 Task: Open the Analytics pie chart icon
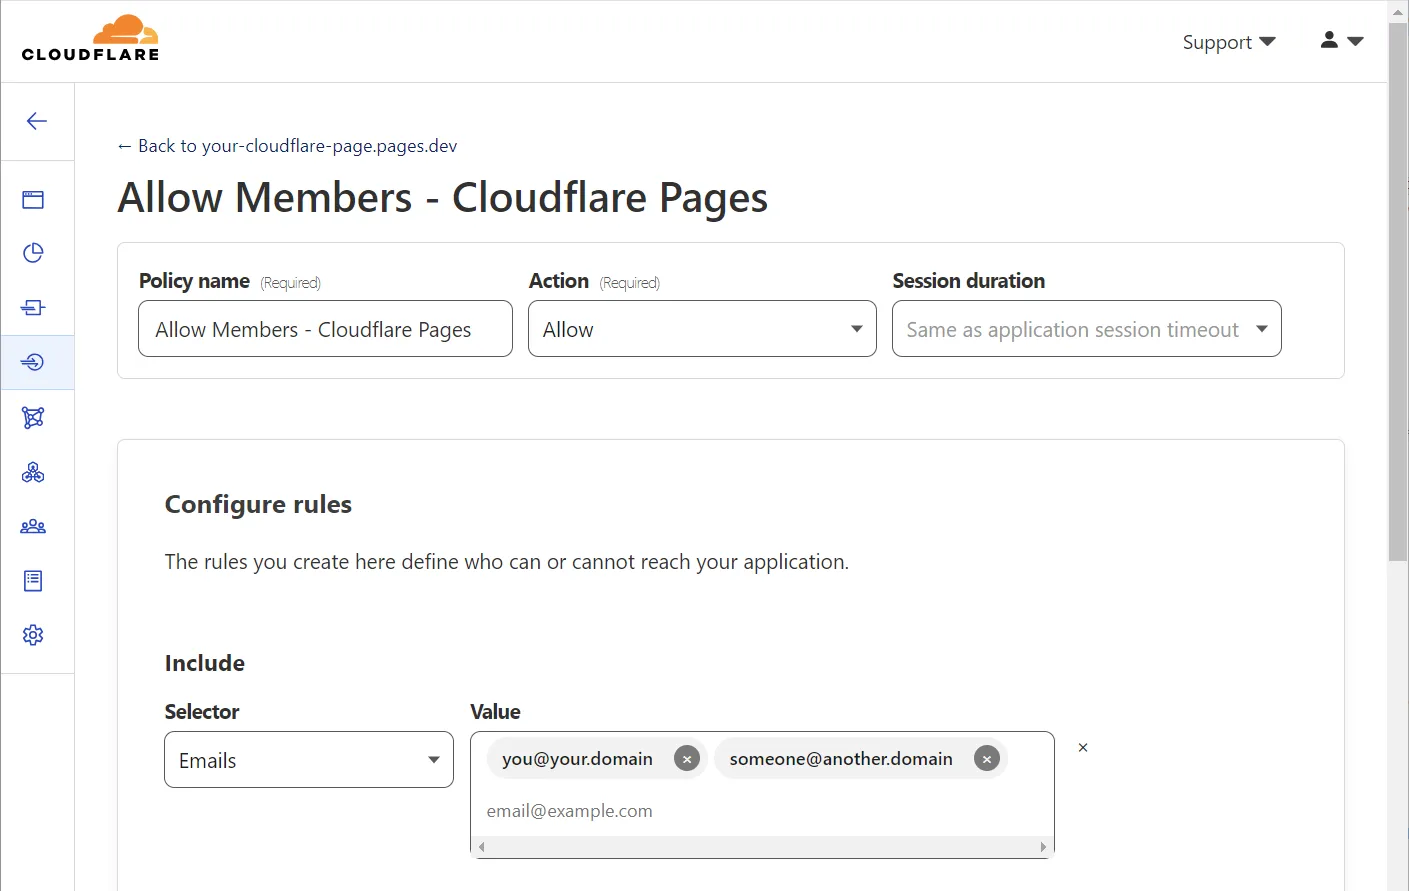pos(33,253)
